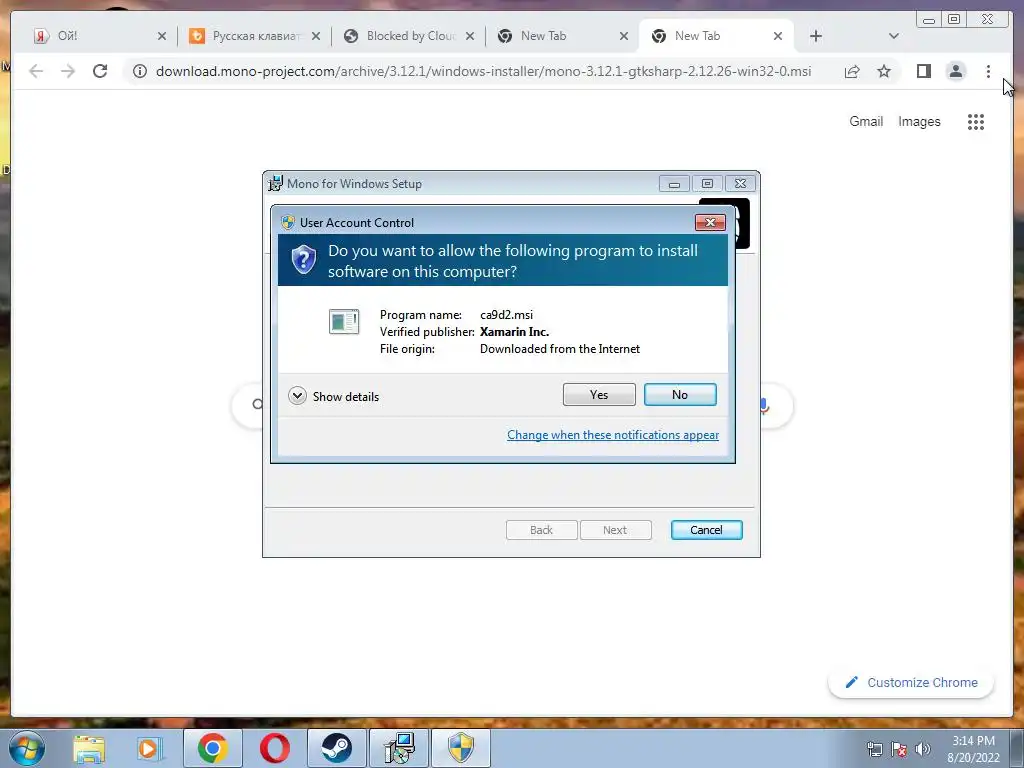This screenshot has width=1024, height=768.
Task: Open Gmail link
Action: coord(866,121)
